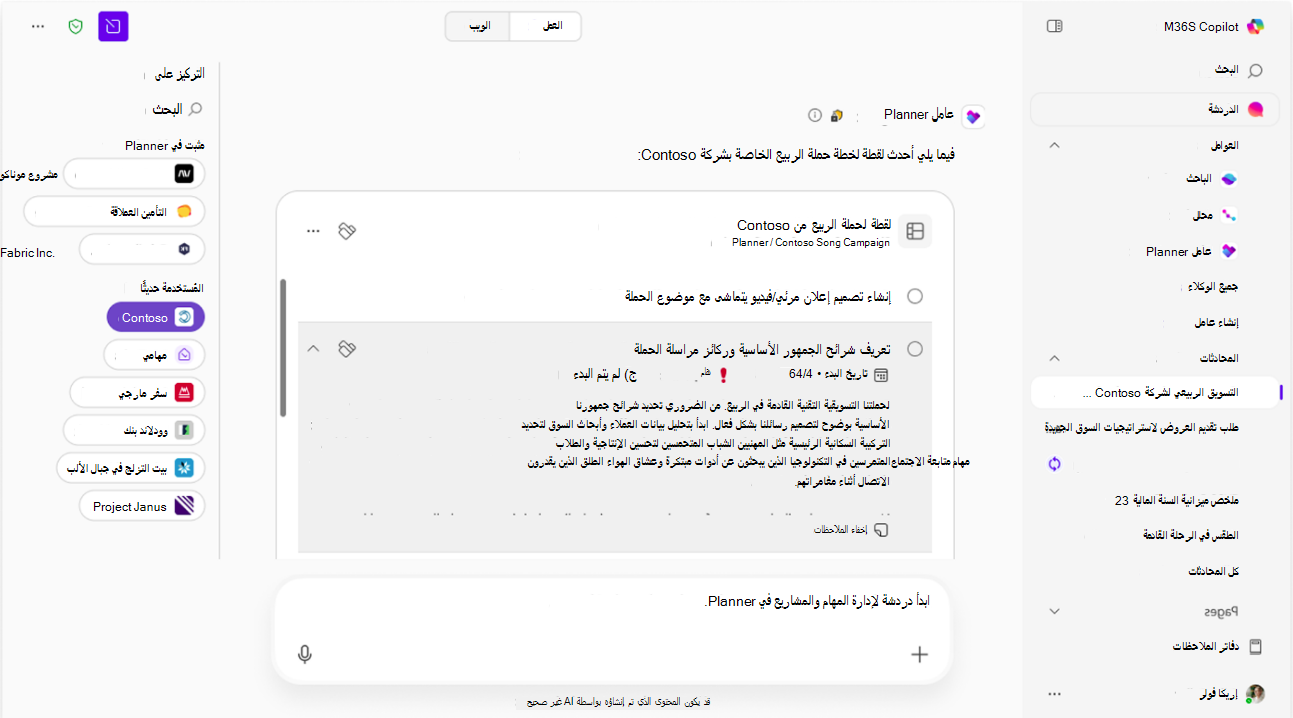The image size is (1293, 718).
Task: Open the محلل agent
Action: point(1214,215)
